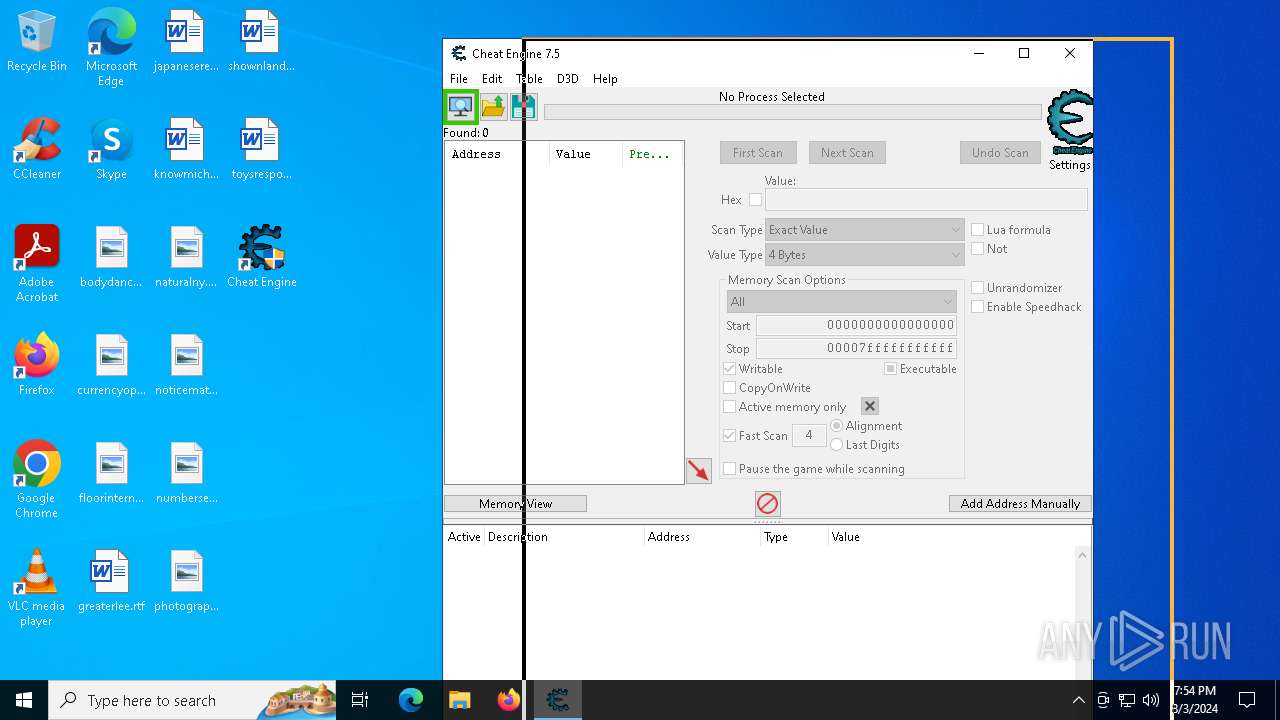Toggle Executable checkbox
1280x720 pixels.
pyautogui.click(x=890, y=369)
